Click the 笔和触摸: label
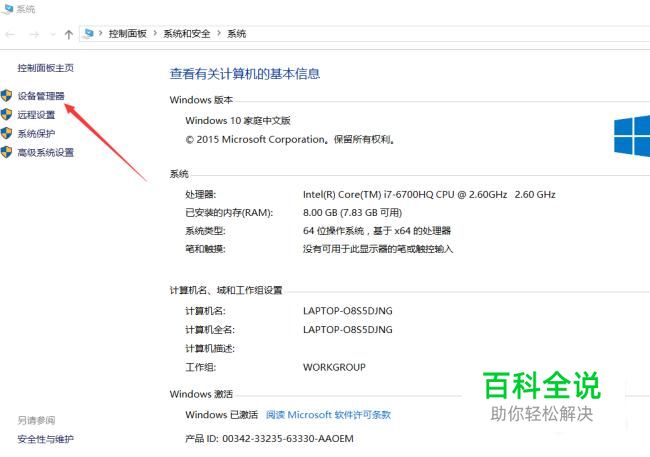The height and width of the screenshot is (457, 650). (205, 249)
